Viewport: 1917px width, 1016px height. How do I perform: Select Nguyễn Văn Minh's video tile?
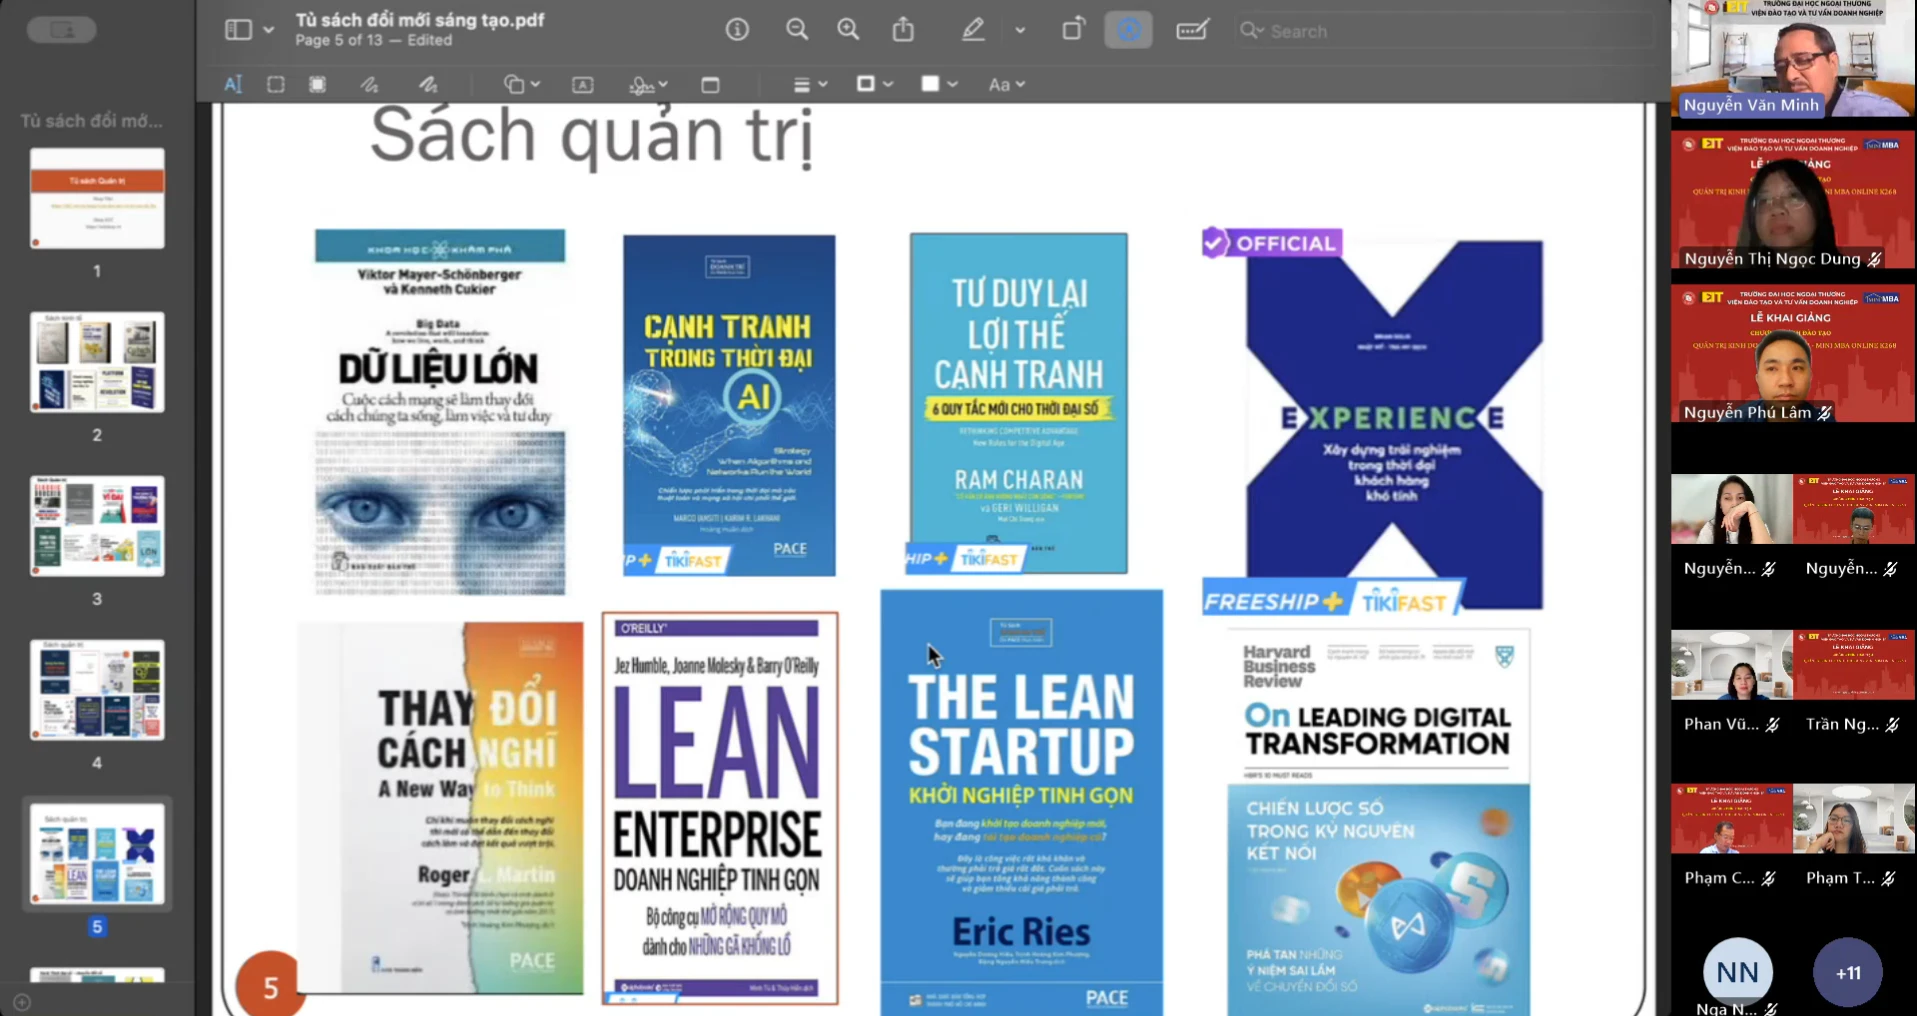click(x=1792, y=58)
